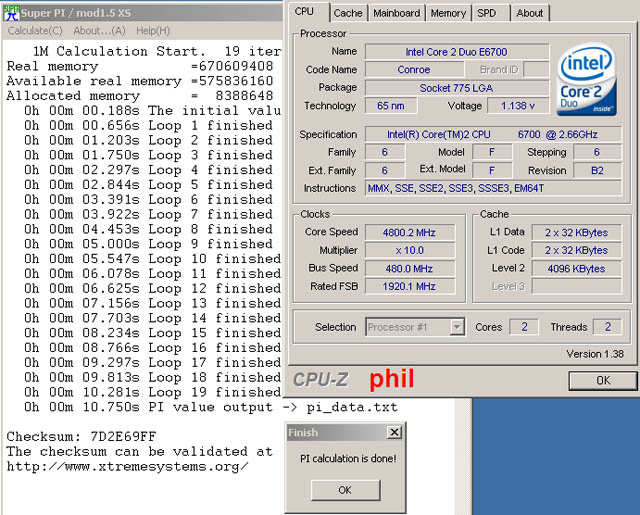Go to the About tab in CPU-Z
640x515 pixels.
pyautogui.click(x=529, y=13)
